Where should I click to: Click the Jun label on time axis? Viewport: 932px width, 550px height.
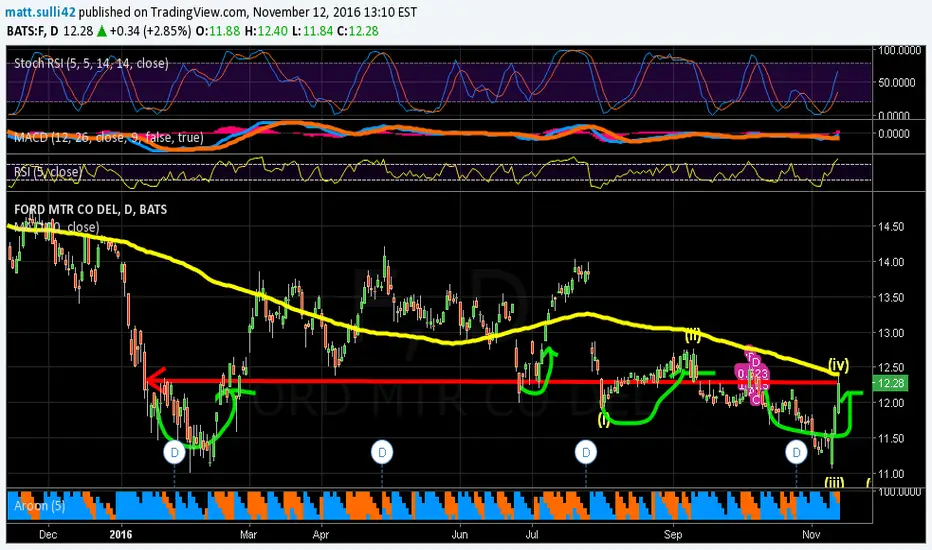click(x=459, y=534)
